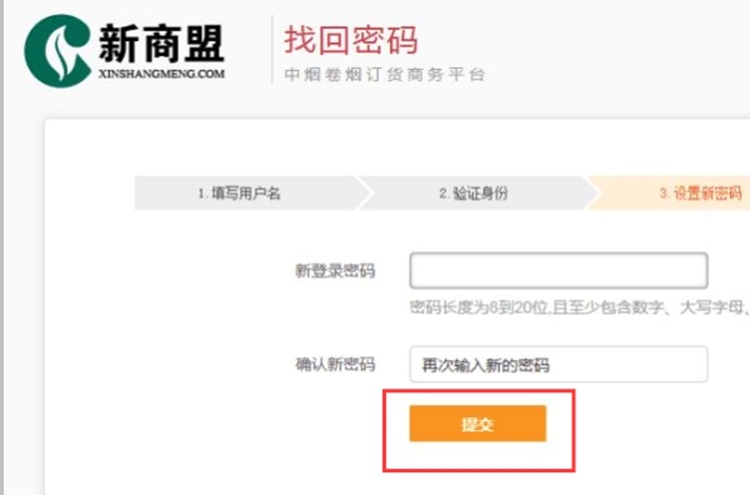
Task: Click the 中烟卷烟订货商务平台 subtitle
Action: coord(385,75)
